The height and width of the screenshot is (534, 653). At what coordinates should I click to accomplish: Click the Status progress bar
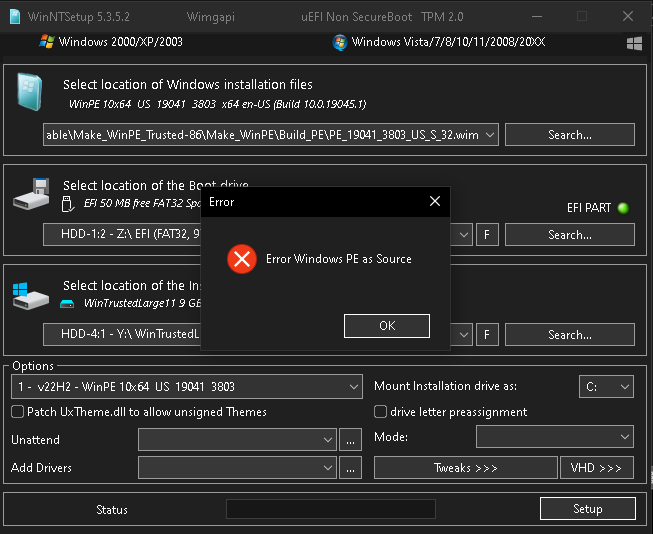pyautogui.click(x=330, y=509)
